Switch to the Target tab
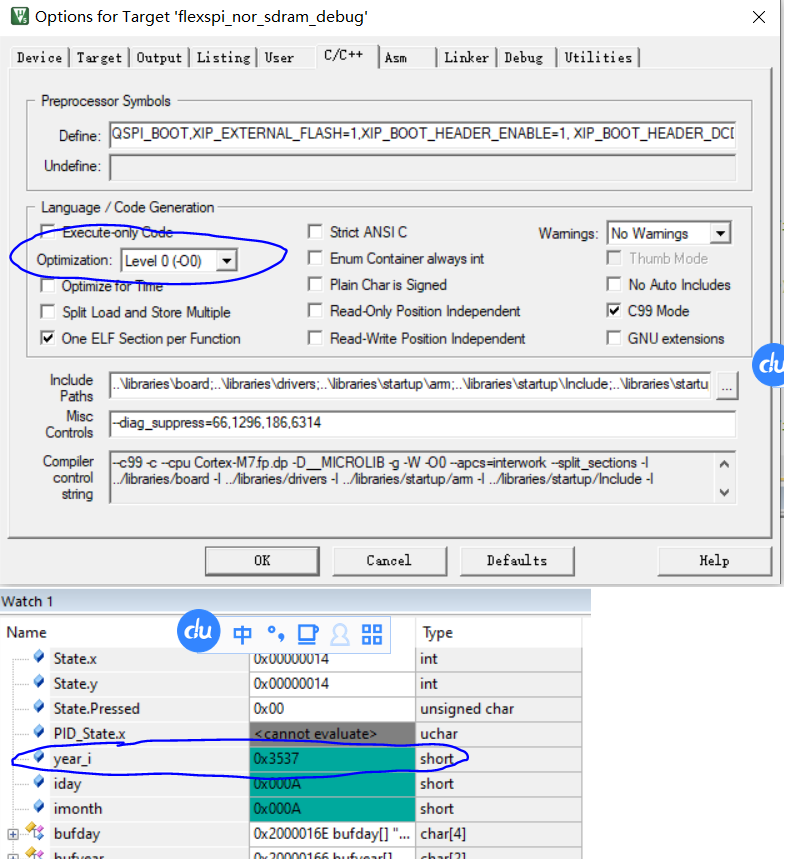This screenshot has height=859, width=785. (x=99, y=58)
